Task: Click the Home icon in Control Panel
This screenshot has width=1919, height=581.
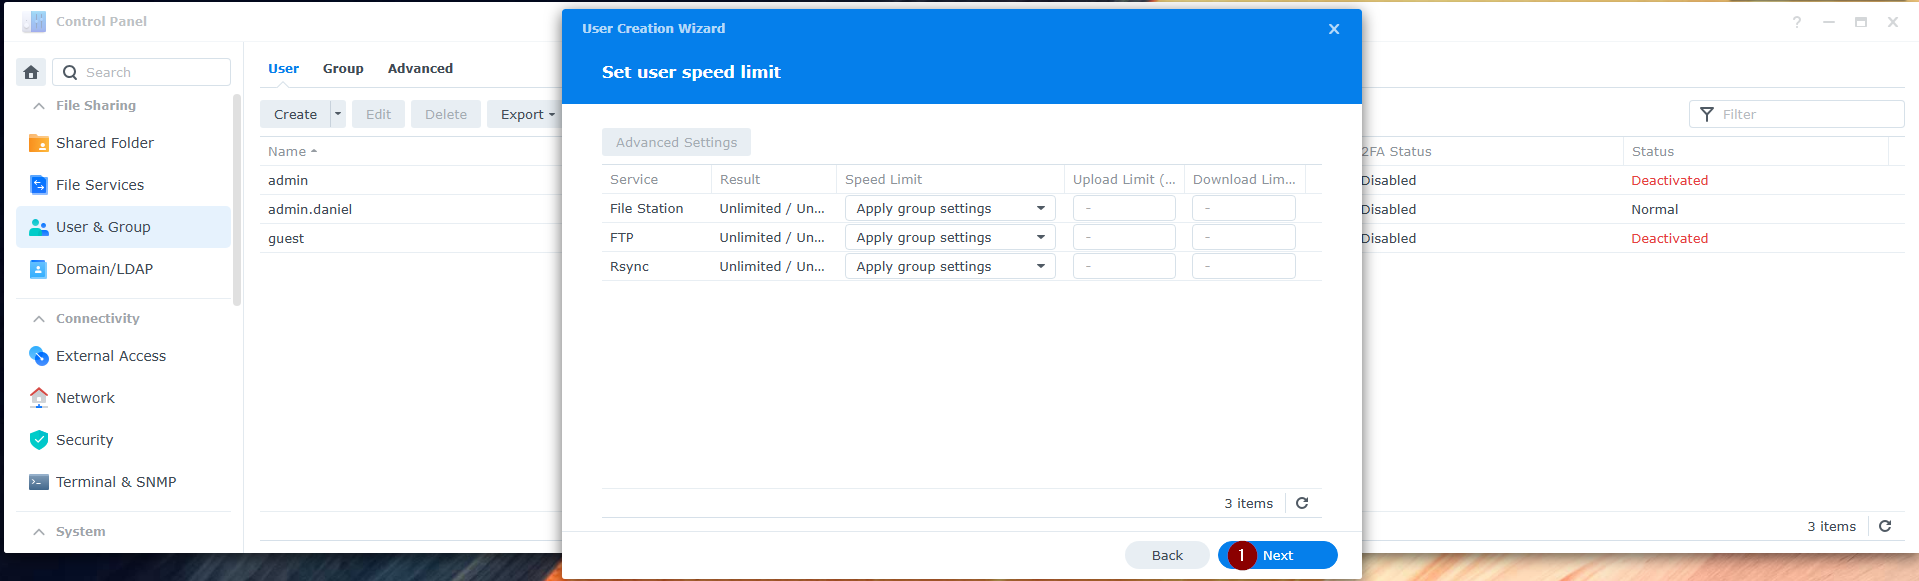Action: (x=31, y=72)
